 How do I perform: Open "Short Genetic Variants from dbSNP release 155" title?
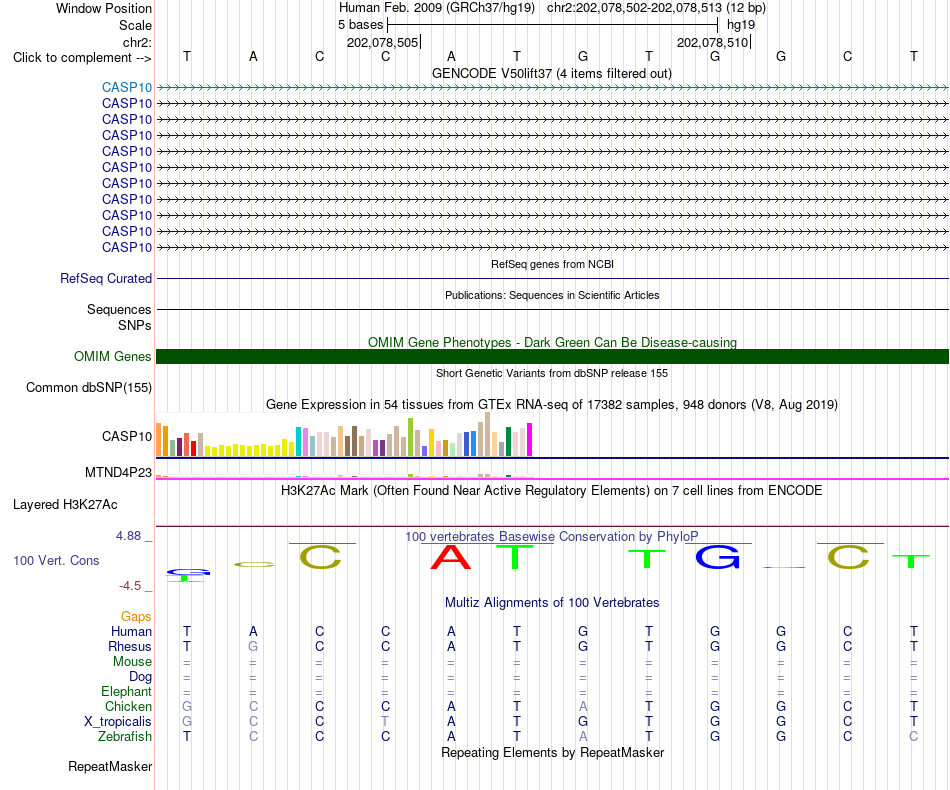[x=552, y=373]
